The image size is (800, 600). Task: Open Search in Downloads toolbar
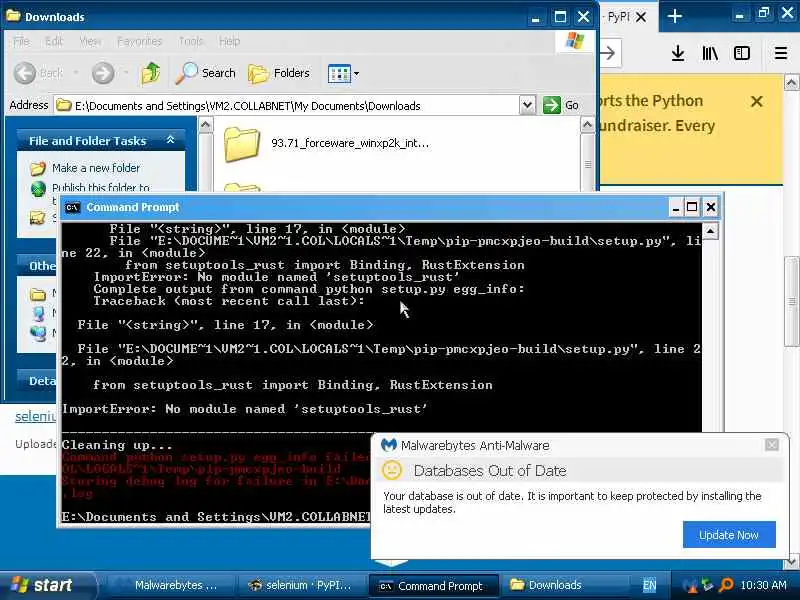(206, 73)
